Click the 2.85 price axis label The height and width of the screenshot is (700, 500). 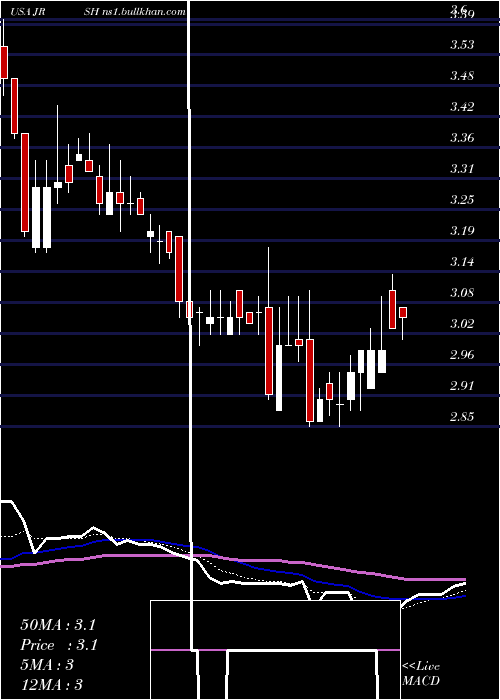(462, 417)
